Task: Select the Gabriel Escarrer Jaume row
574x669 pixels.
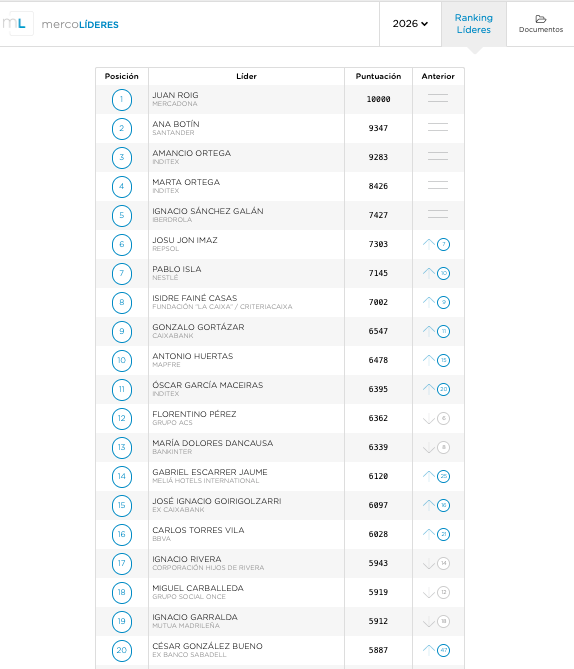Action: tap(280, 476)
